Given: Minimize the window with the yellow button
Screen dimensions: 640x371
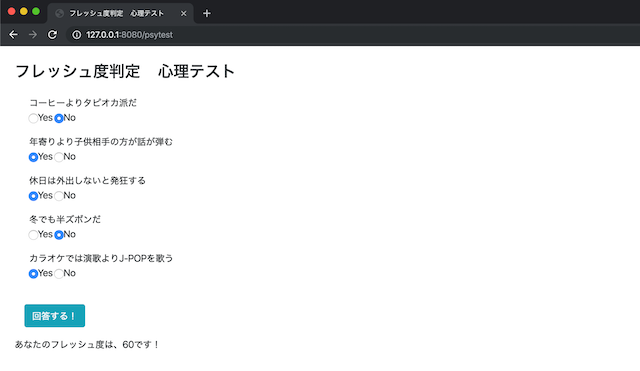Looking at the screenshot, I should [x=24, y=11].
